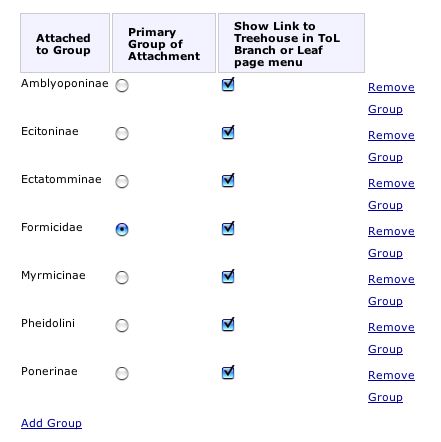Screen dimensions: 441x442
Task: Click Remove Group link for Ponerinae
Action: 391,386
